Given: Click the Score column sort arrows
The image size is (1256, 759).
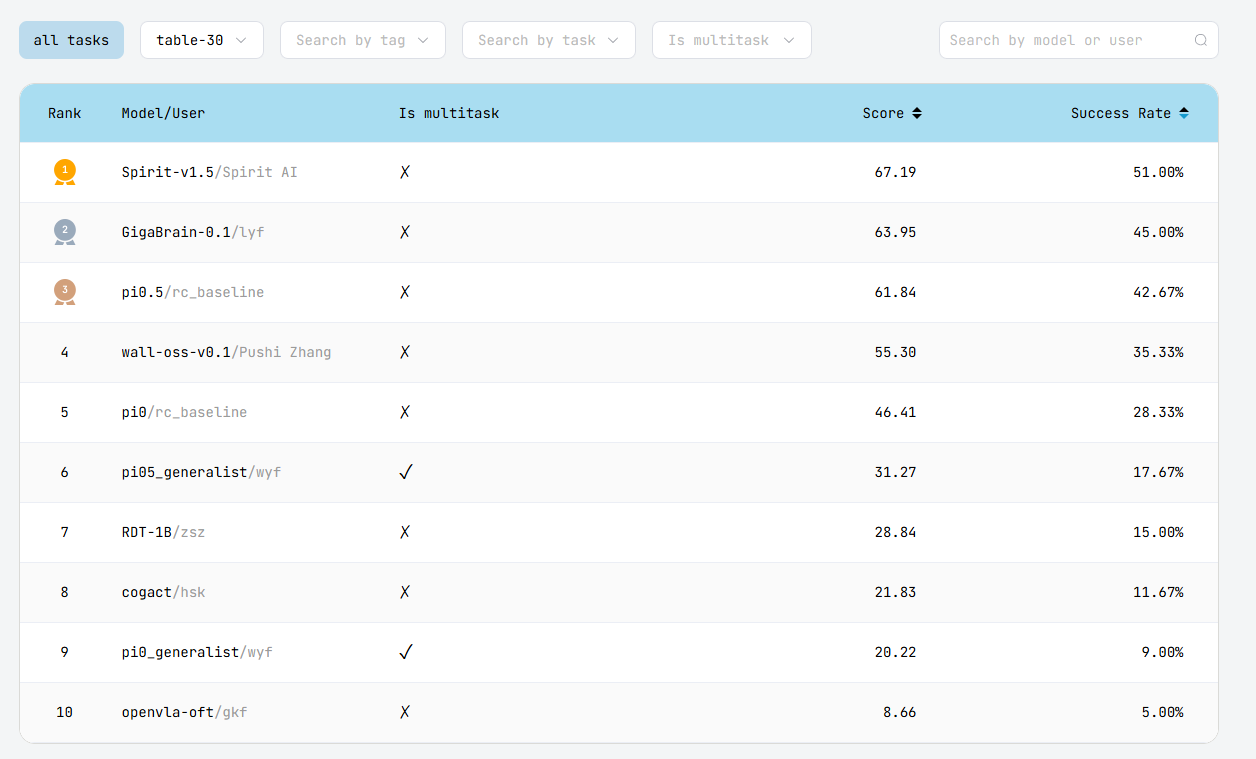Looking at the screenshot, I should coord(917,114).
